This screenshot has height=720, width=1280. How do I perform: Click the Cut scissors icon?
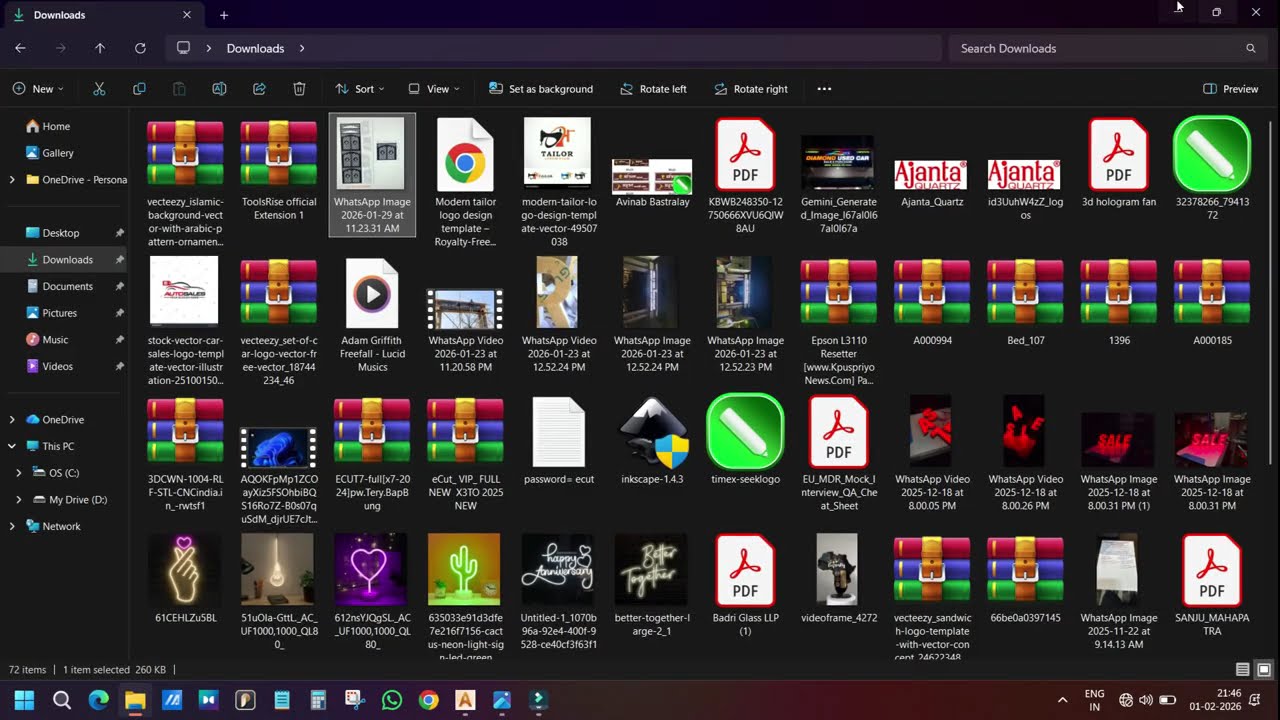99,89
